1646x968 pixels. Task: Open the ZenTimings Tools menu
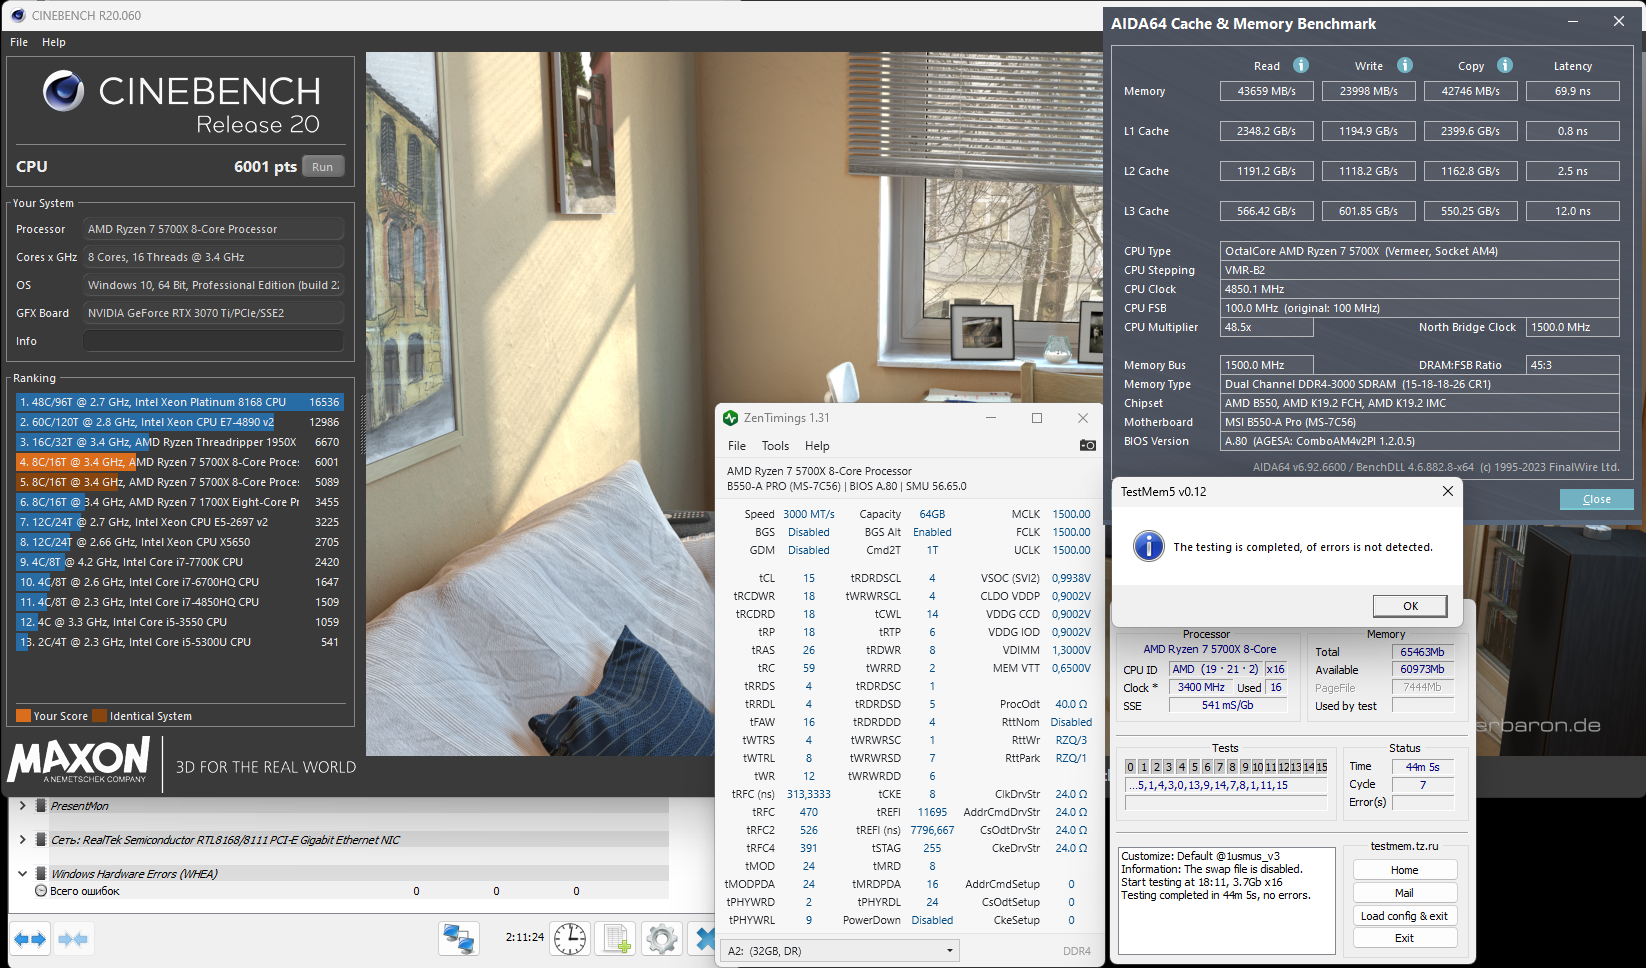[x=775, y=446]
